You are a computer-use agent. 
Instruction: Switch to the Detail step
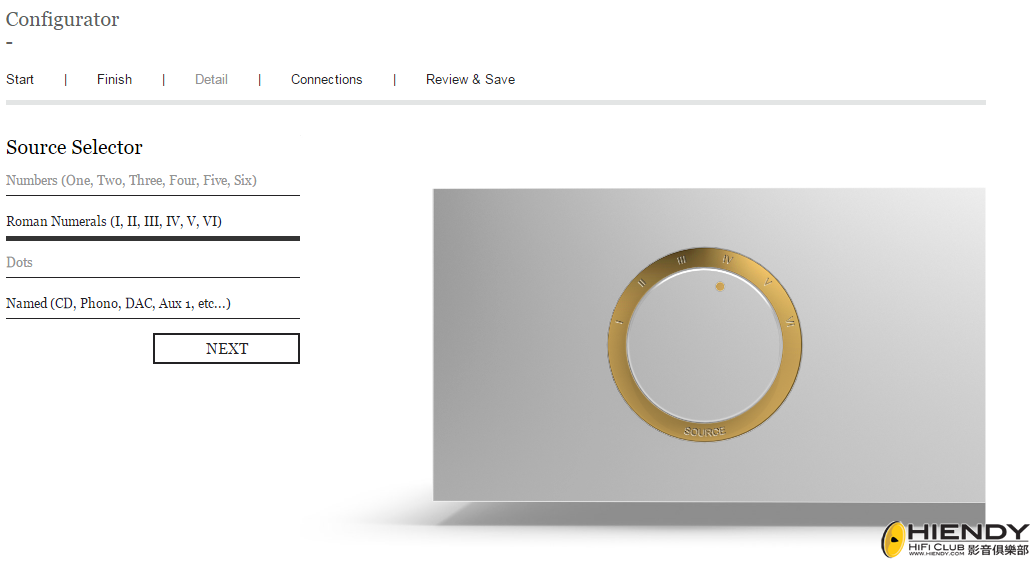click(211, 79)
